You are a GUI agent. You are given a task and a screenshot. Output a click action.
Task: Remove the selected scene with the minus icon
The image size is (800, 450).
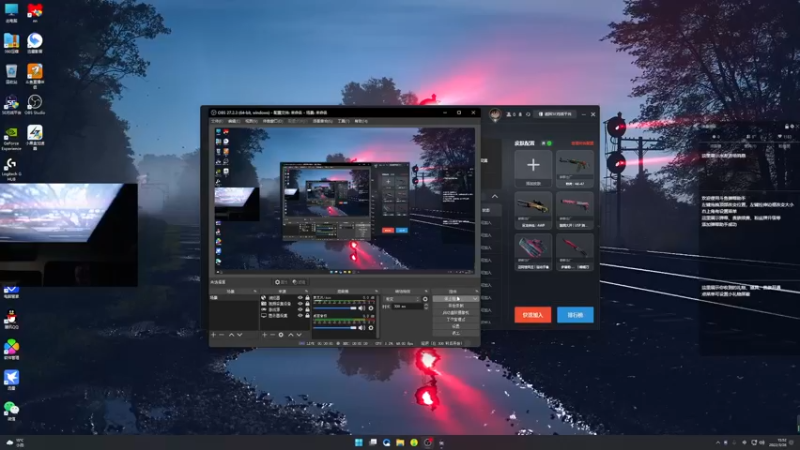pos(221,335)
